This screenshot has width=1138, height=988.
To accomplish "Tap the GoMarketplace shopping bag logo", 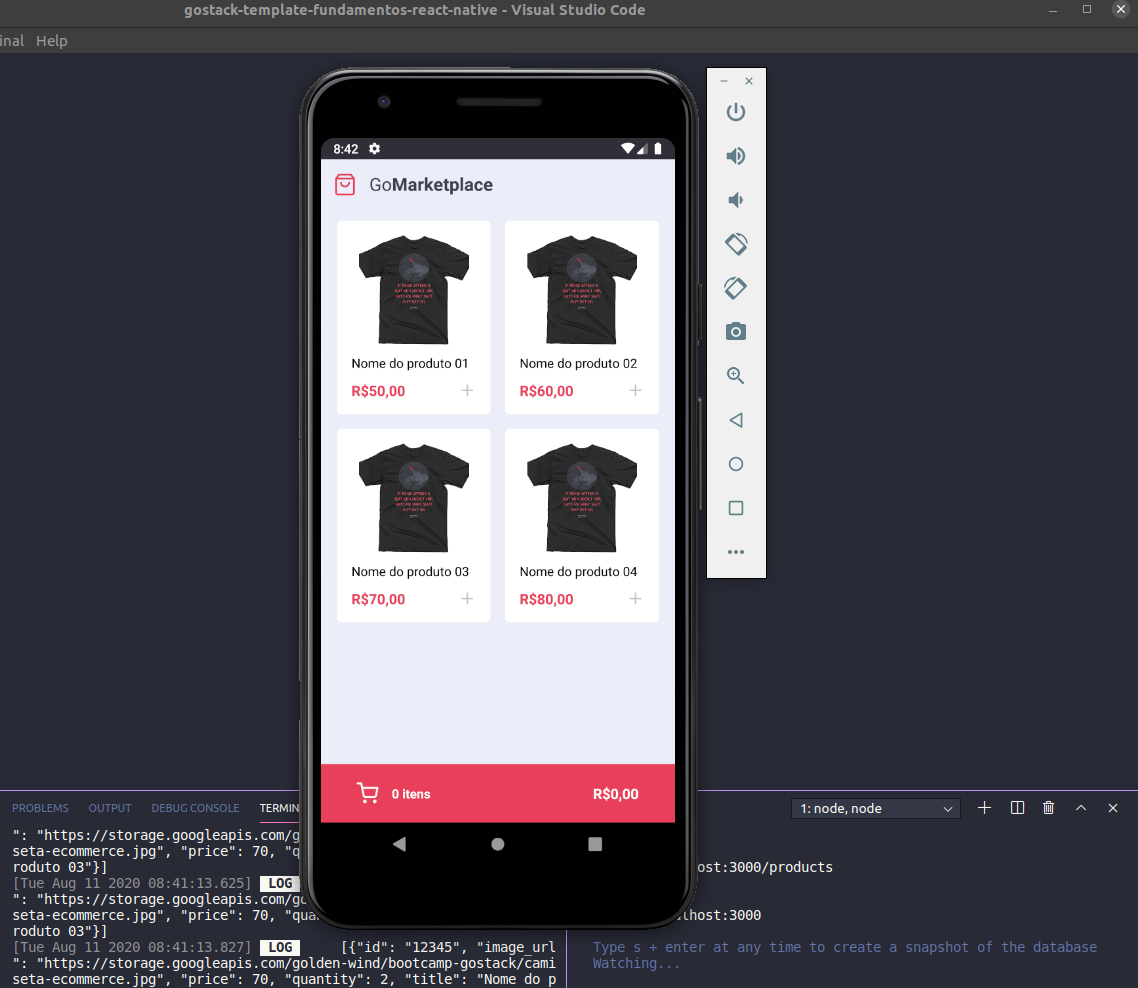I will pos(345,185).
